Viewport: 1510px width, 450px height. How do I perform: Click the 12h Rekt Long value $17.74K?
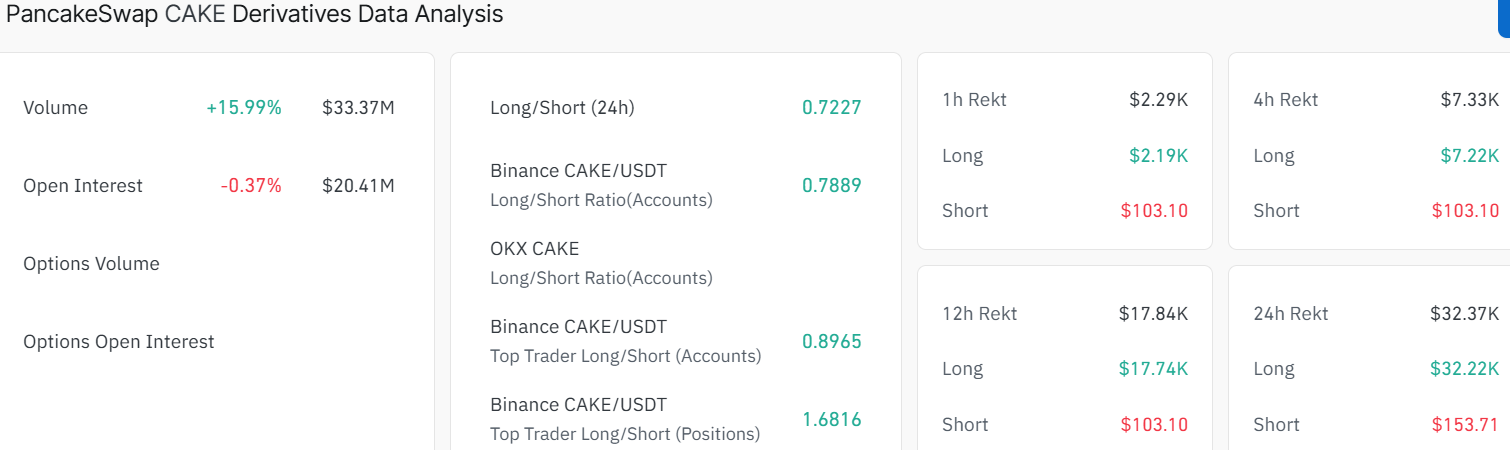(1153, 369)
